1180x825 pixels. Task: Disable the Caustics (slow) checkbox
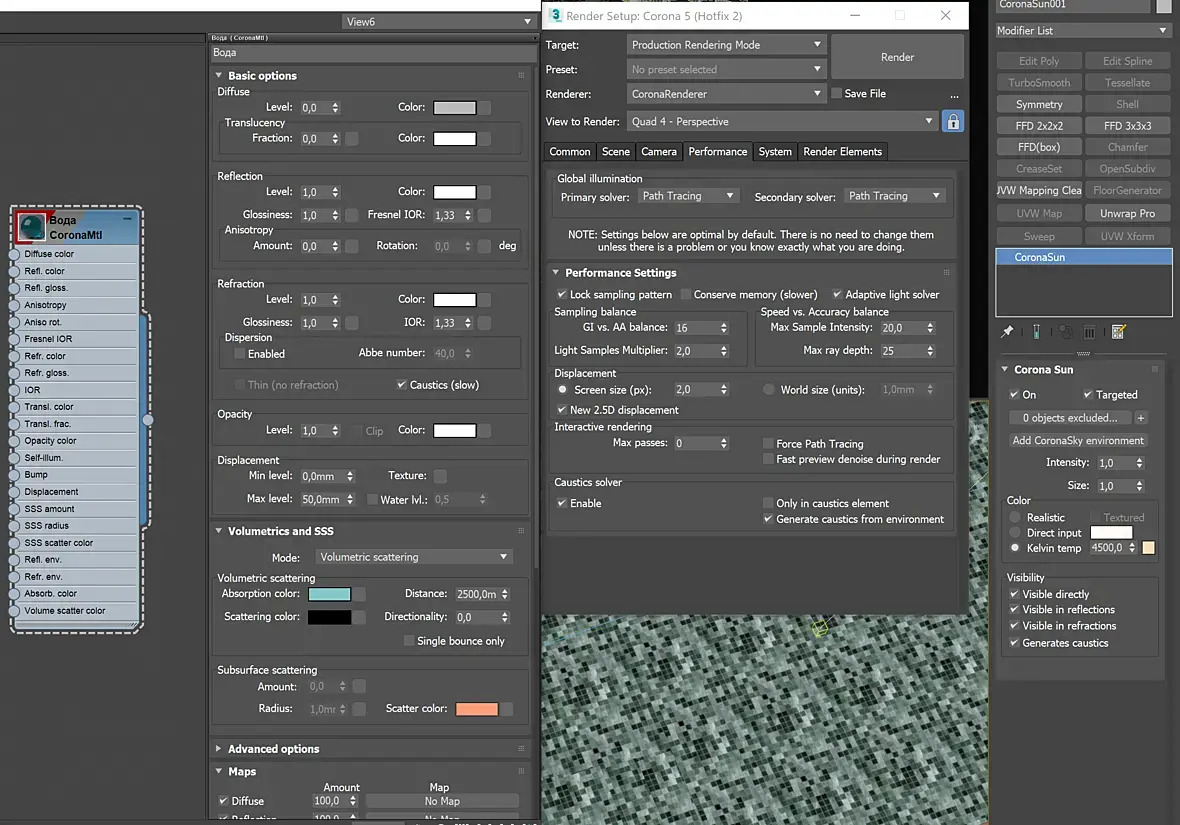402,385
